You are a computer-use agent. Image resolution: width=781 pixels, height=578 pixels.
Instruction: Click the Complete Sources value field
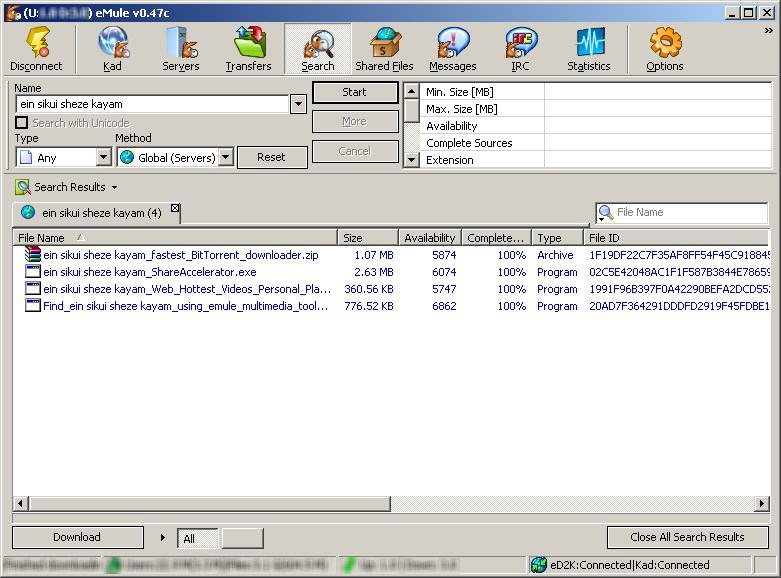click(657, 143)
